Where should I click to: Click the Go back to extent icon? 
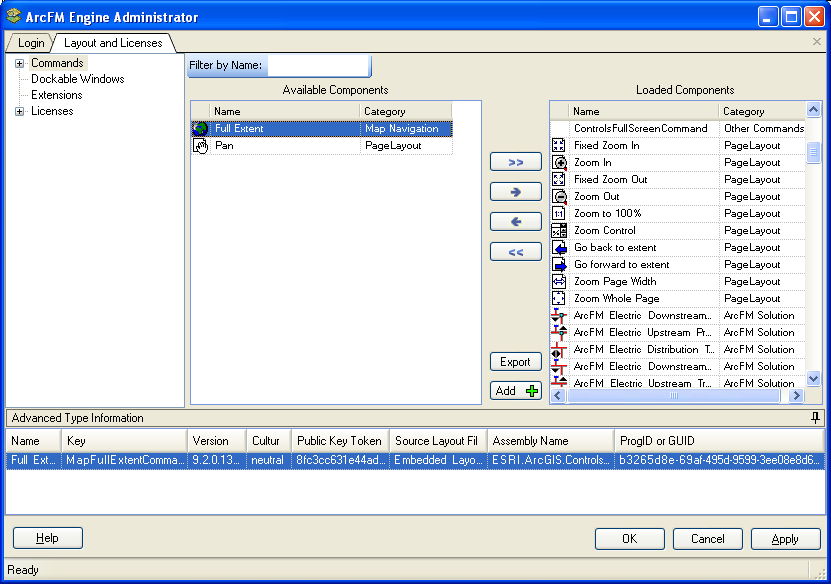559,247
